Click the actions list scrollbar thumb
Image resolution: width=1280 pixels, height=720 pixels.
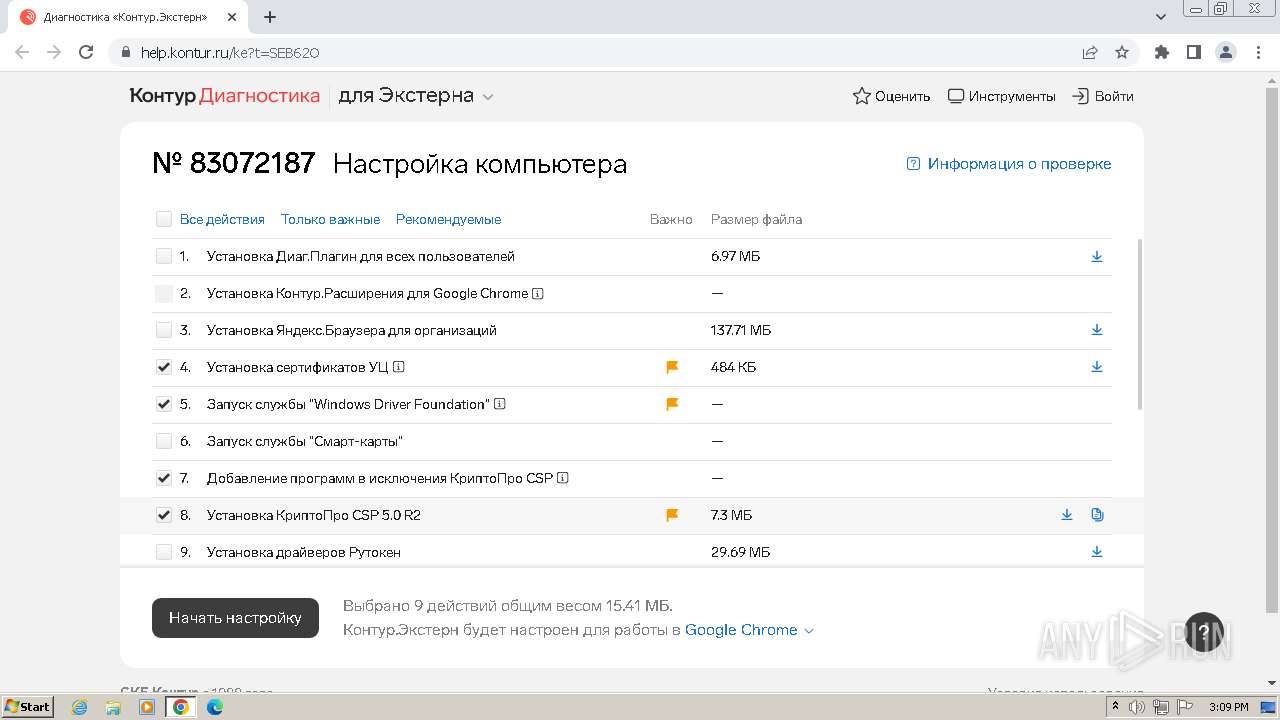point(1140,324)
